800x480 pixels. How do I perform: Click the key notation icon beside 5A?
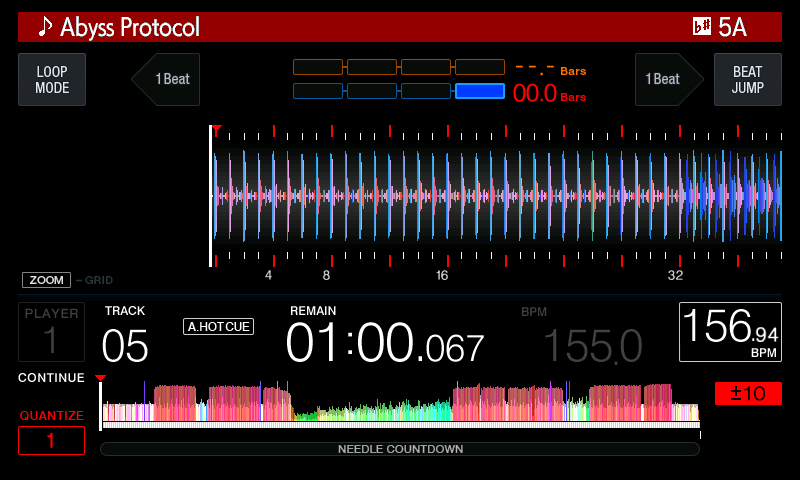pyautogui.click(x=702, y=27)
